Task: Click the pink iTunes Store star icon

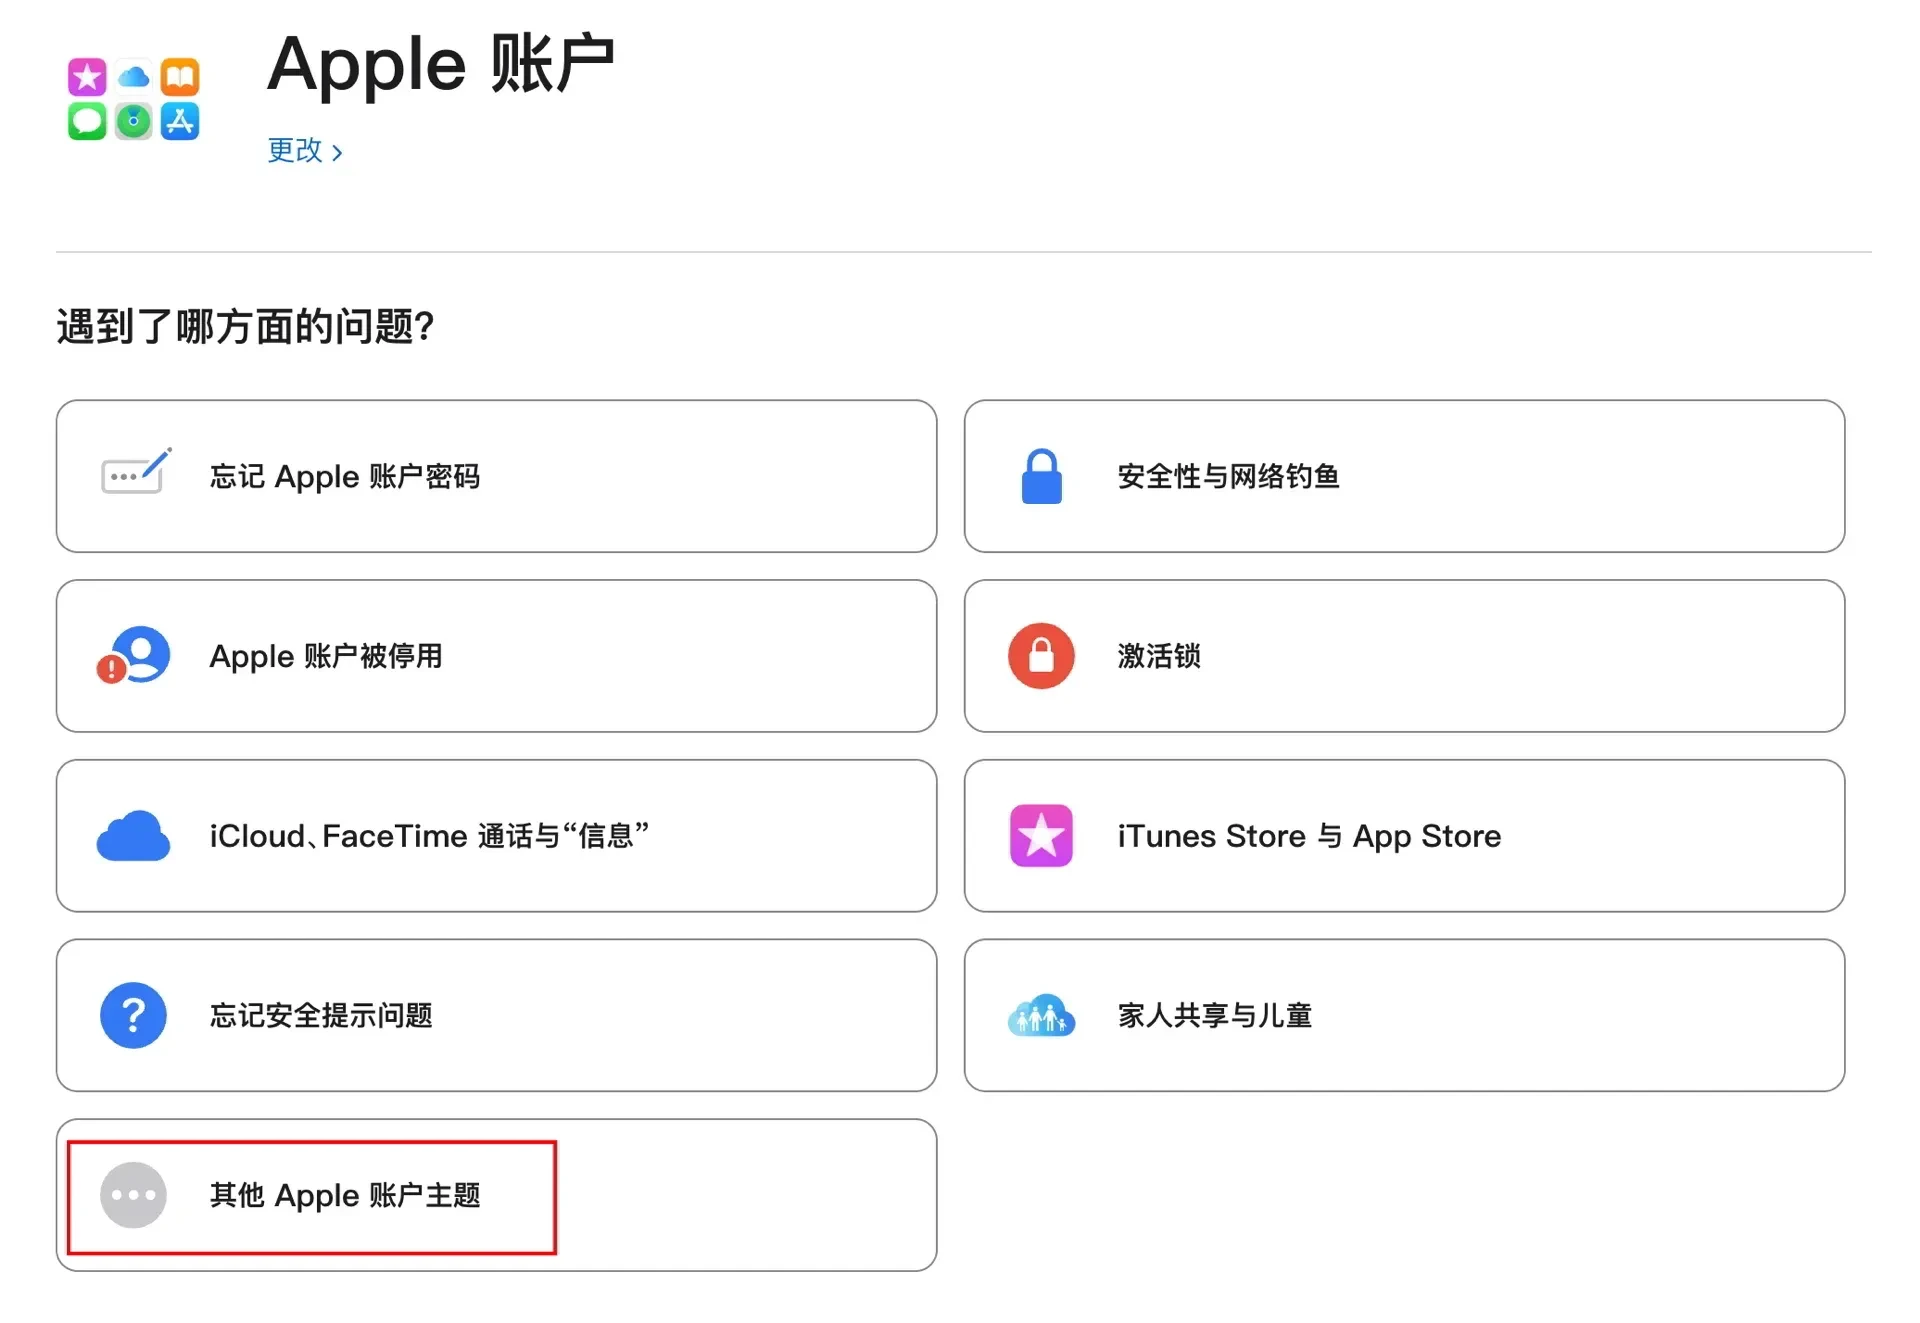Action: coord(1041,836)
